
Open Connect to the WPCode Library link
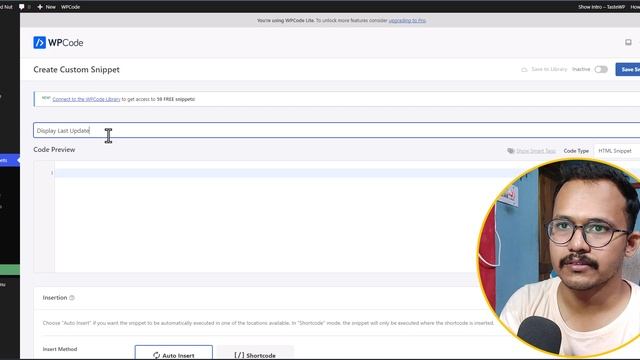point(86,99)
